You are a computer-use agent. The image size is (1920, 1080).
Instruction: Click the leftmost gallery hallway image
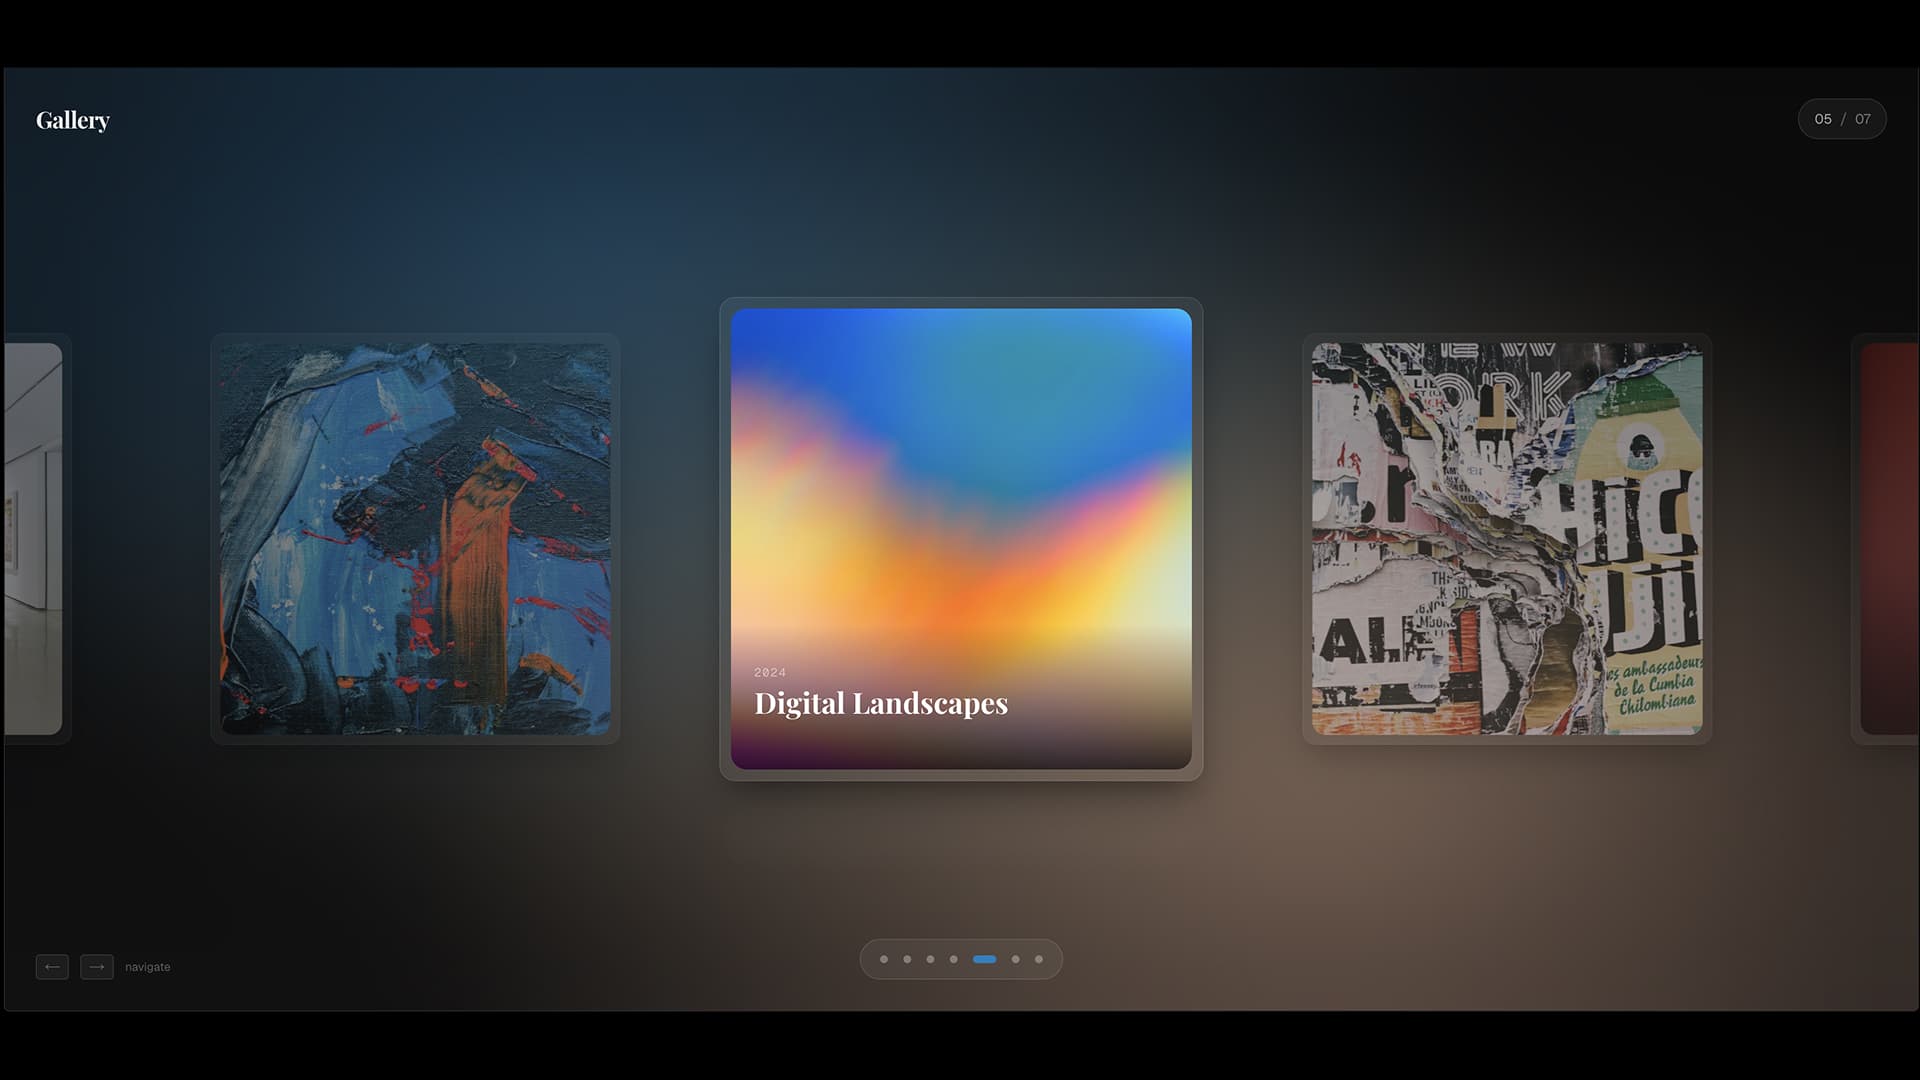pos(30,540)
